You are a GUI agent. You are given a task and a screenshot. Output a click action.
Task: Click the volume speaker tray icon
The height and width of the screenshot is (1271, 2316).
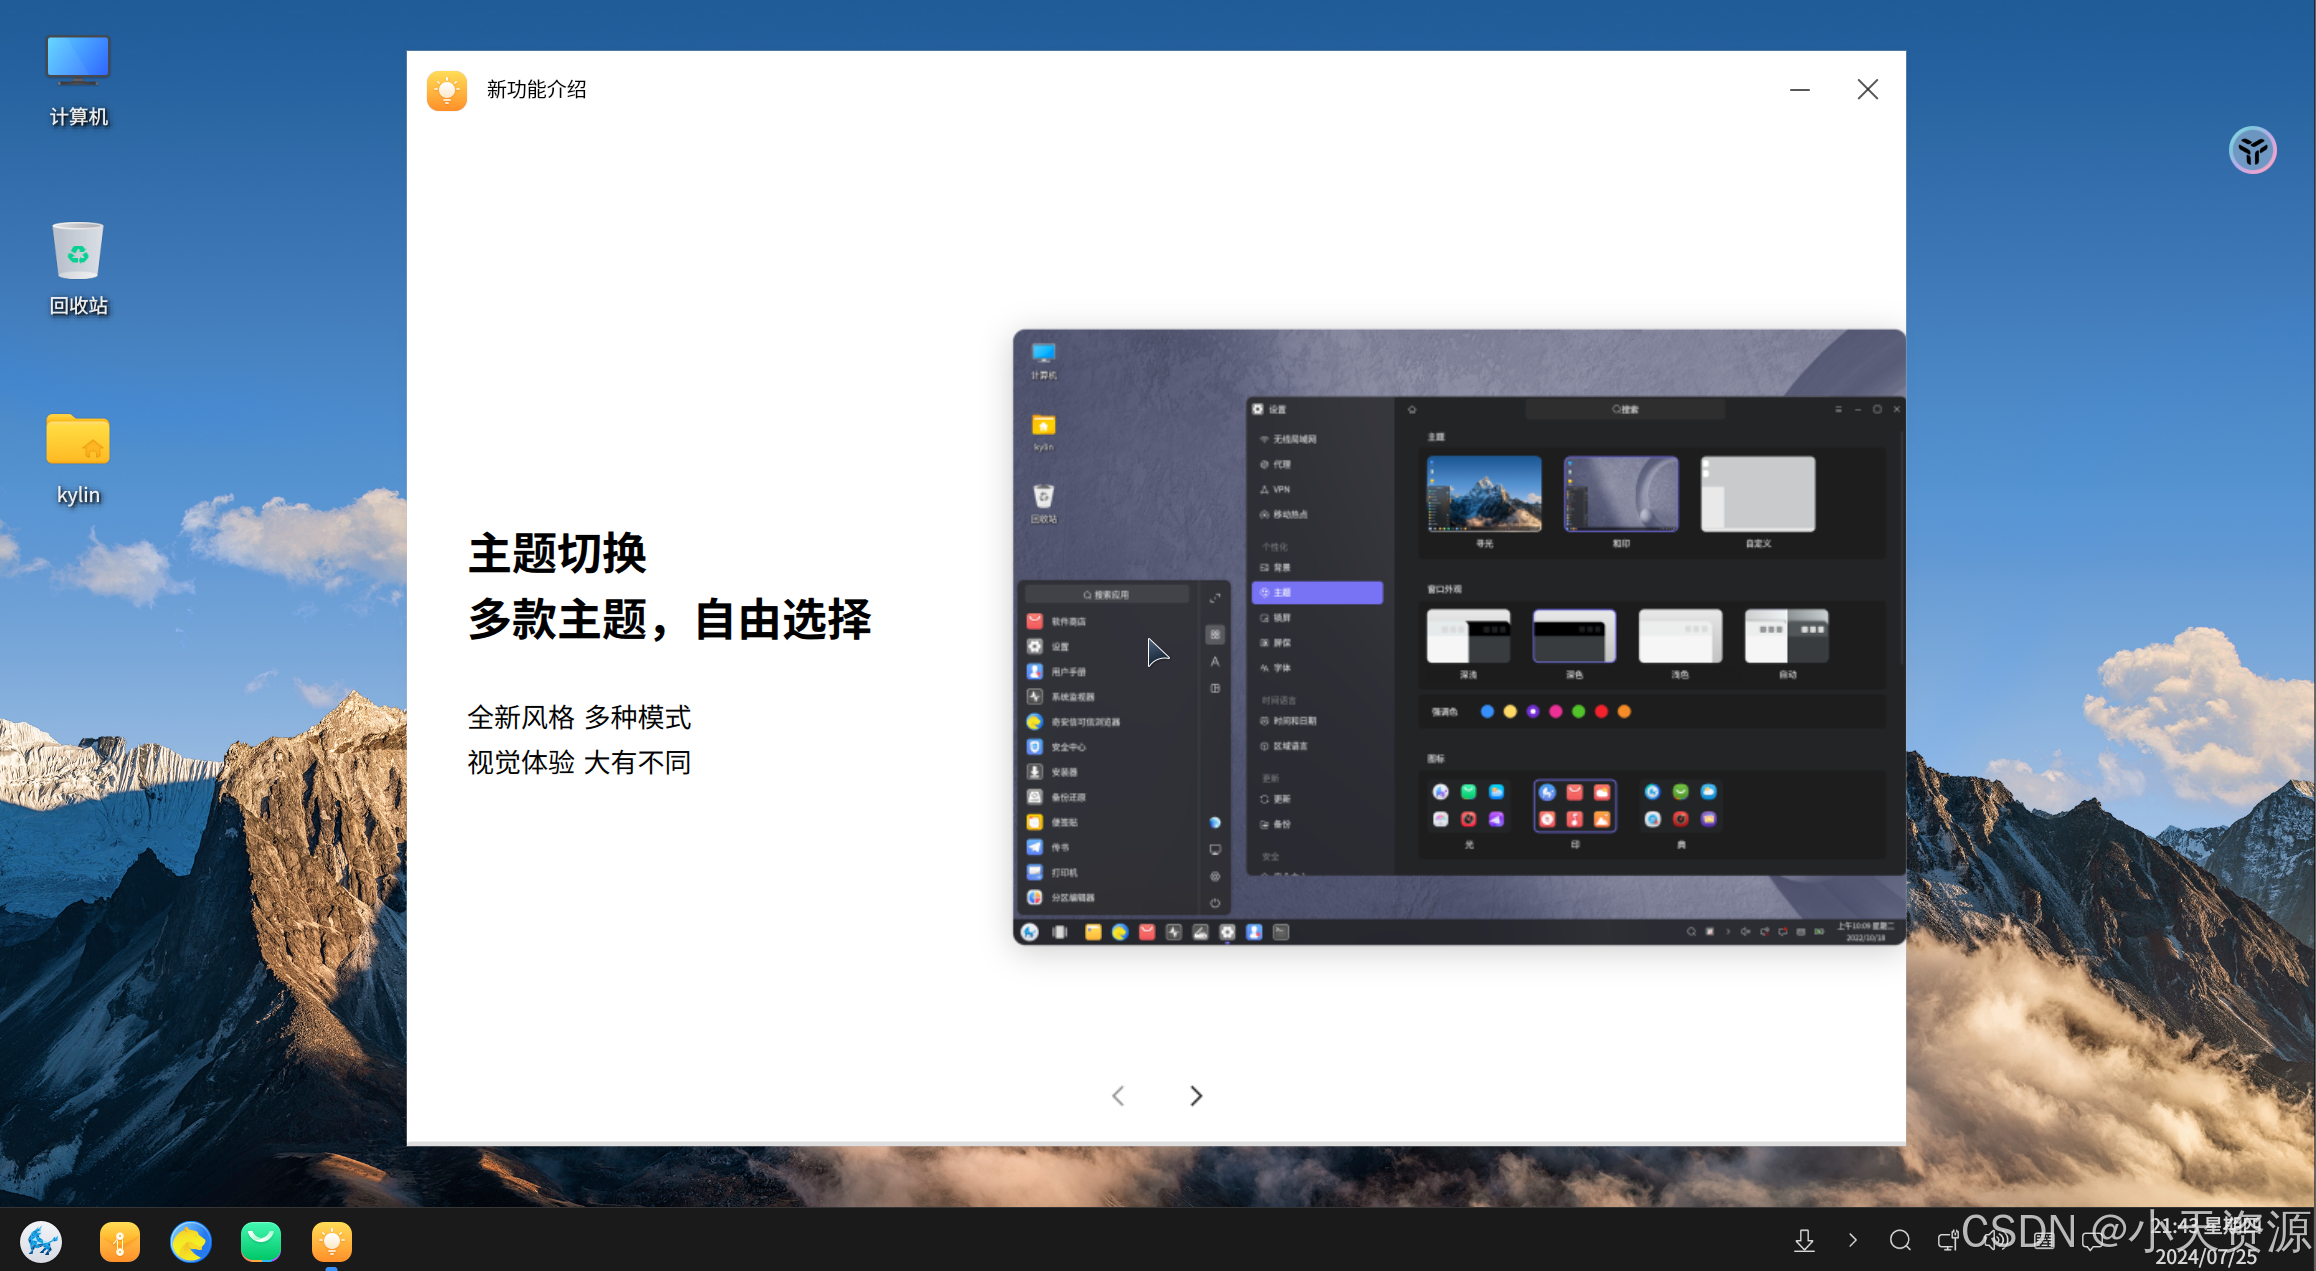pyautogui.click(x=1996, y=1241)
